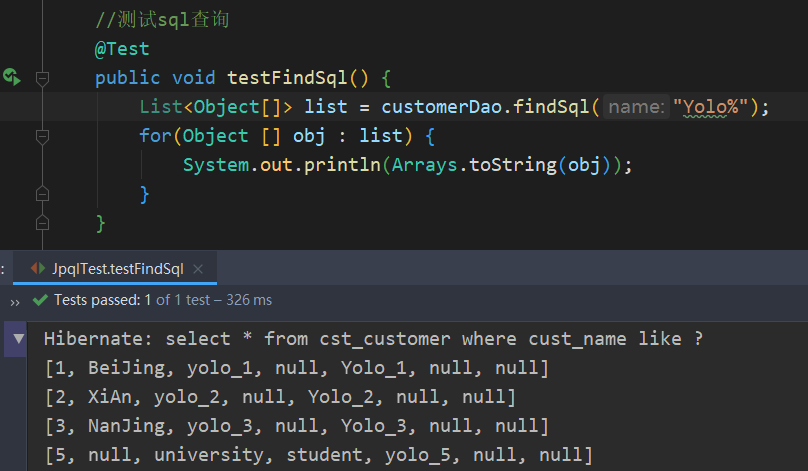Click Arrays in the println statement
The image size is (808, 471).
[x=424, y=165]
